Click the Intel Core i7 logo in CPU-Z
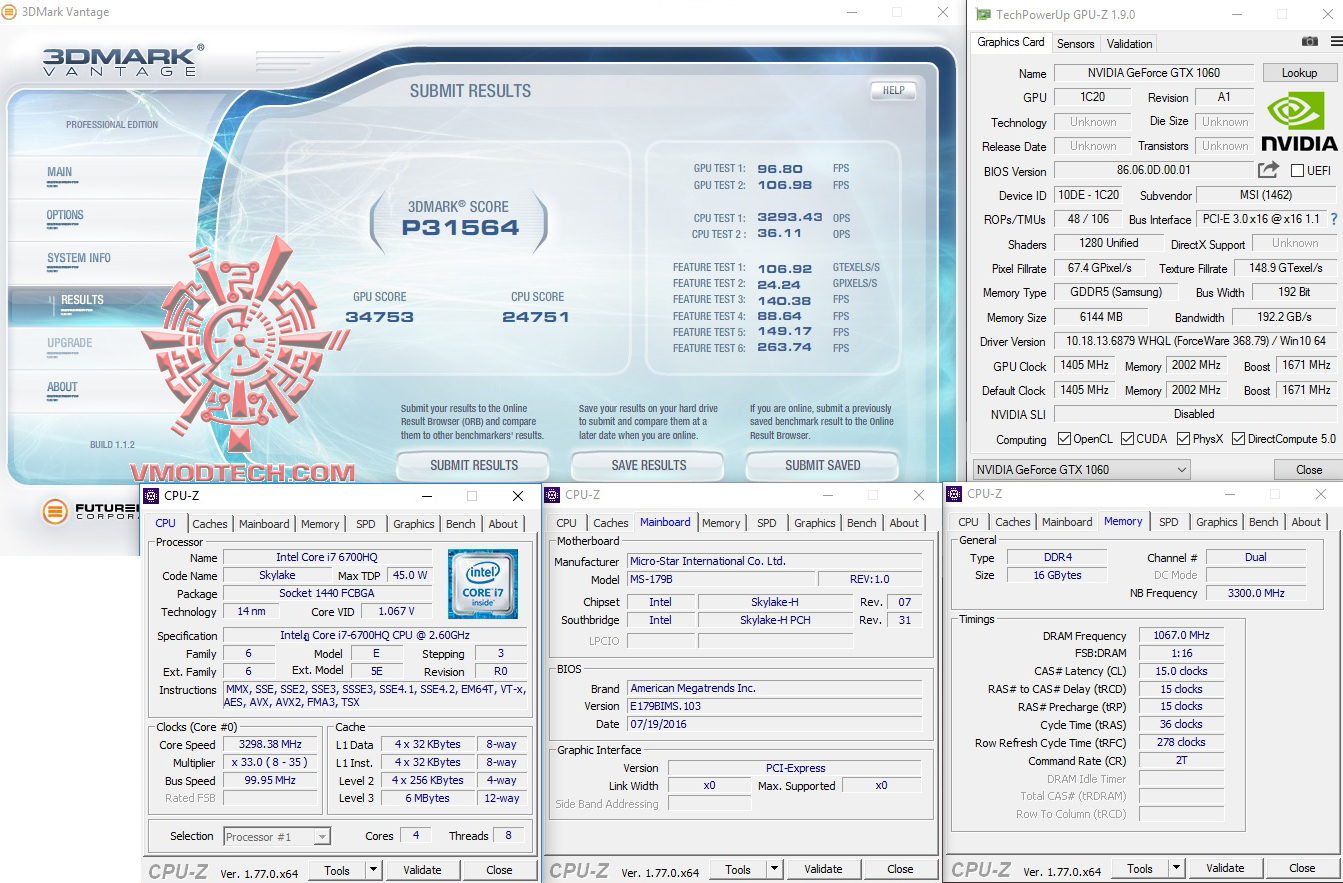 pos(483,583)
